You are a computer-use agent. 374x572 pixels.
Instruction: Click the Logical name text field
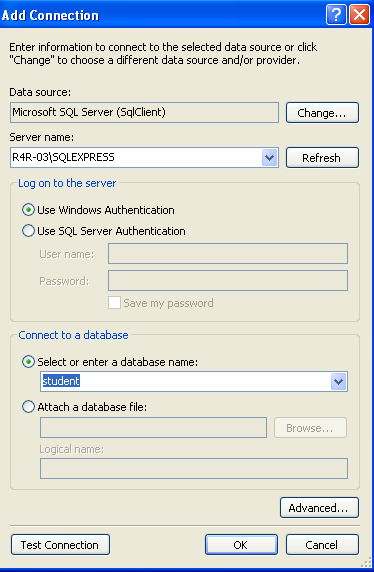(x=194, y=469)
